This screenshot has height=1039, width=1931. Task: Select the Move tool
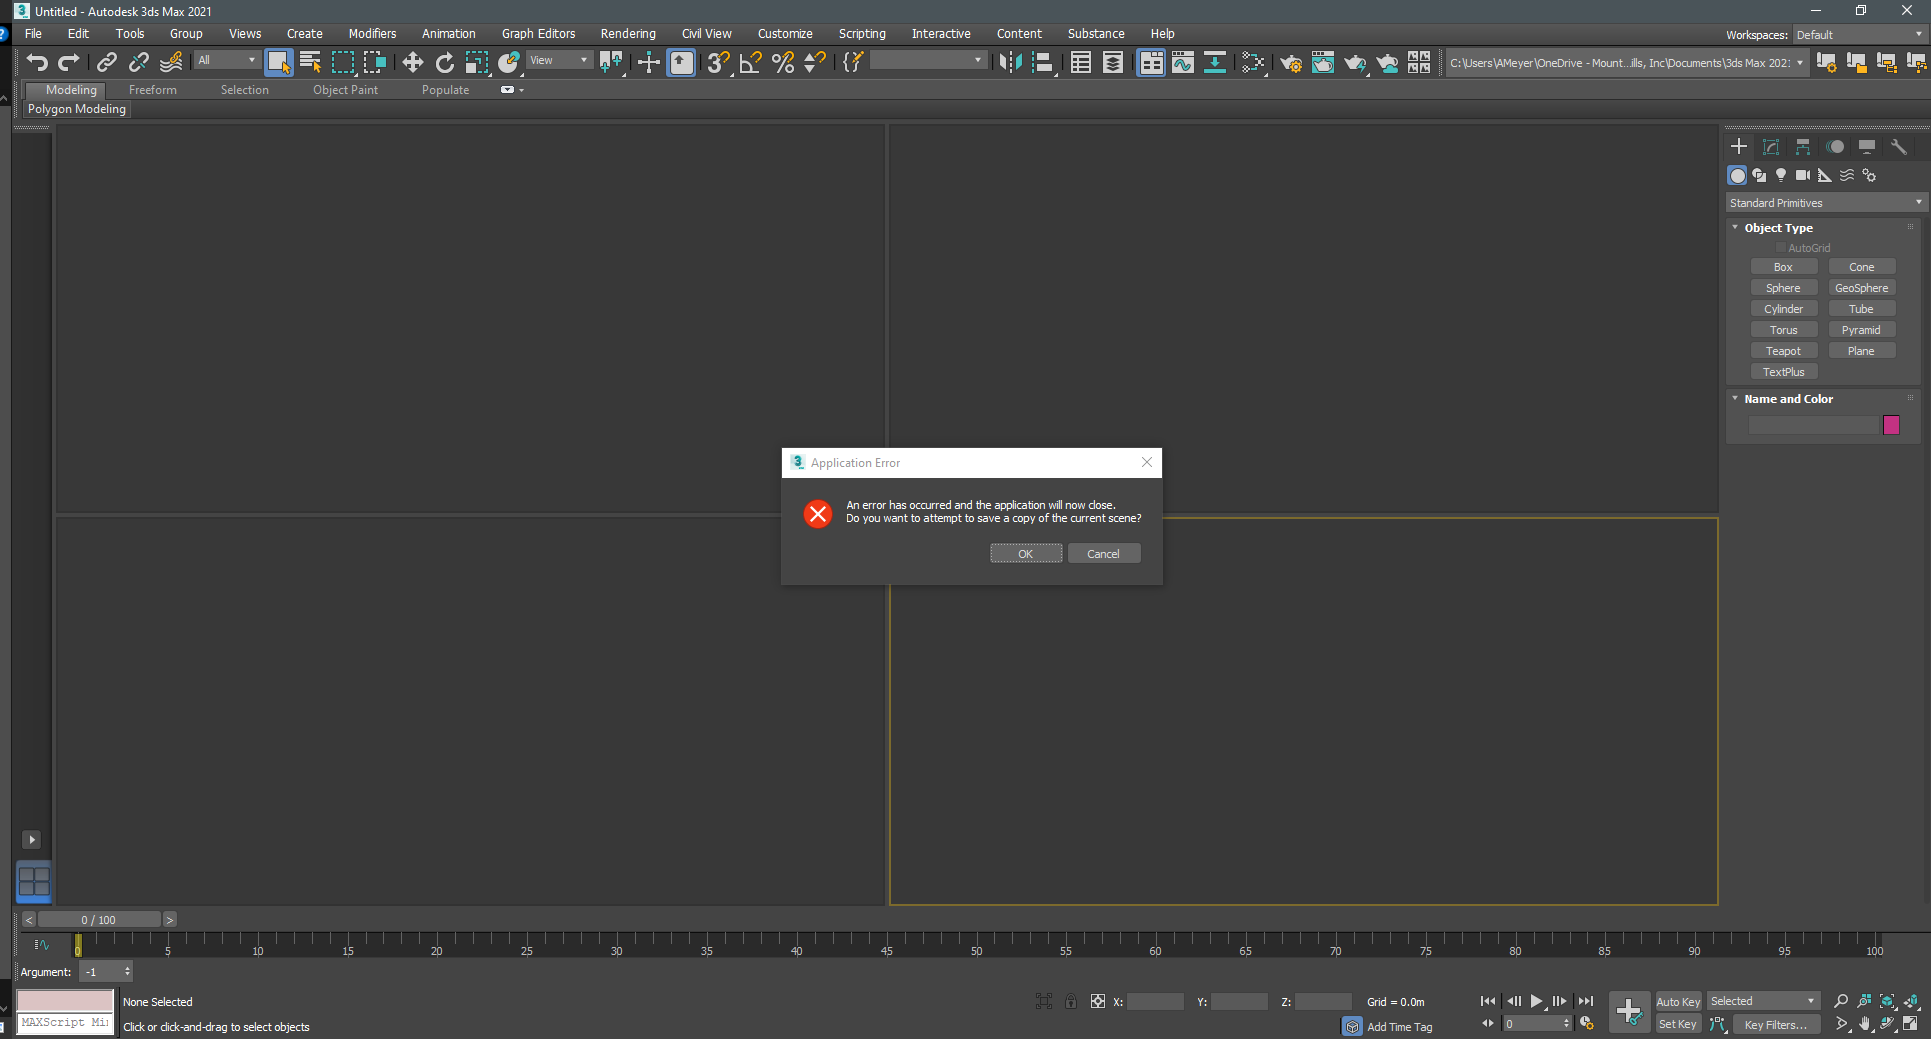412,62
